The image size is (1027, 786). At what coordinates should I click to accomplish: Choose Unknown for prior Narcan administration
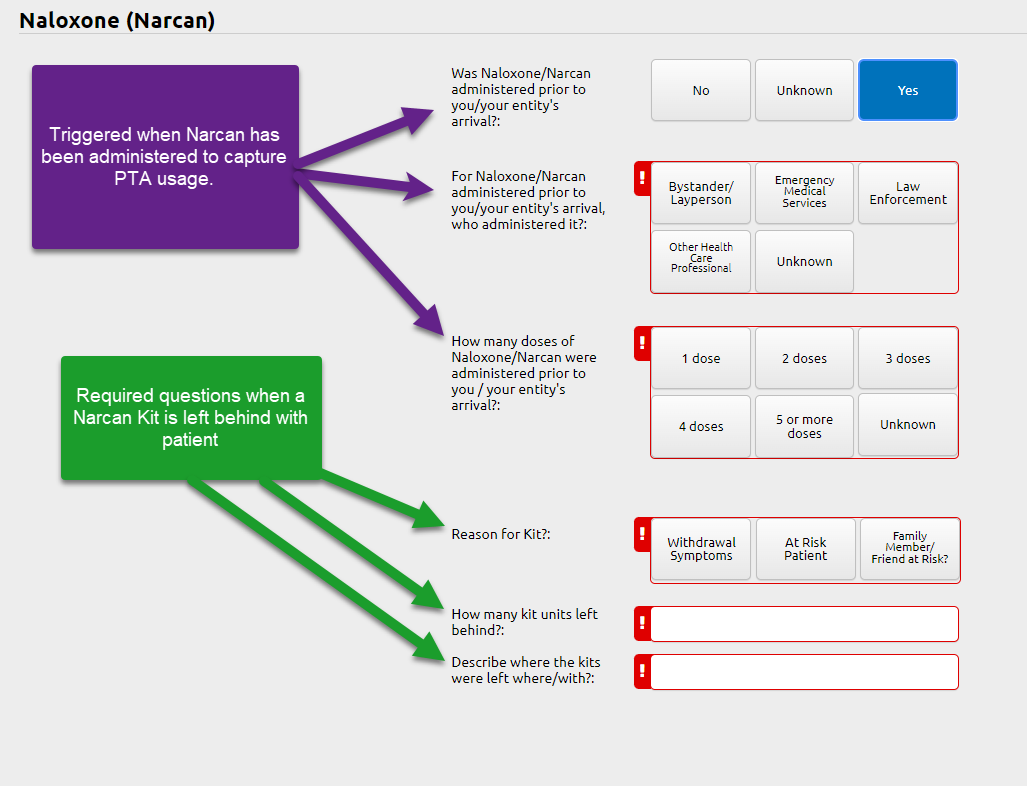click(x=804, y=90)
